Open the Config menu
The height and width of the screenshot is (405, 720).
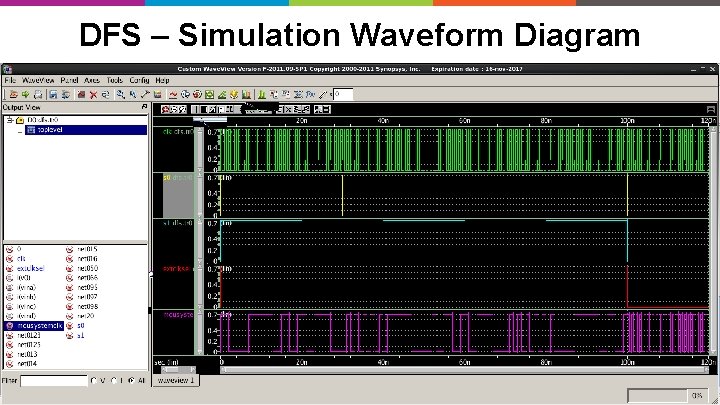tap(139, 80)
